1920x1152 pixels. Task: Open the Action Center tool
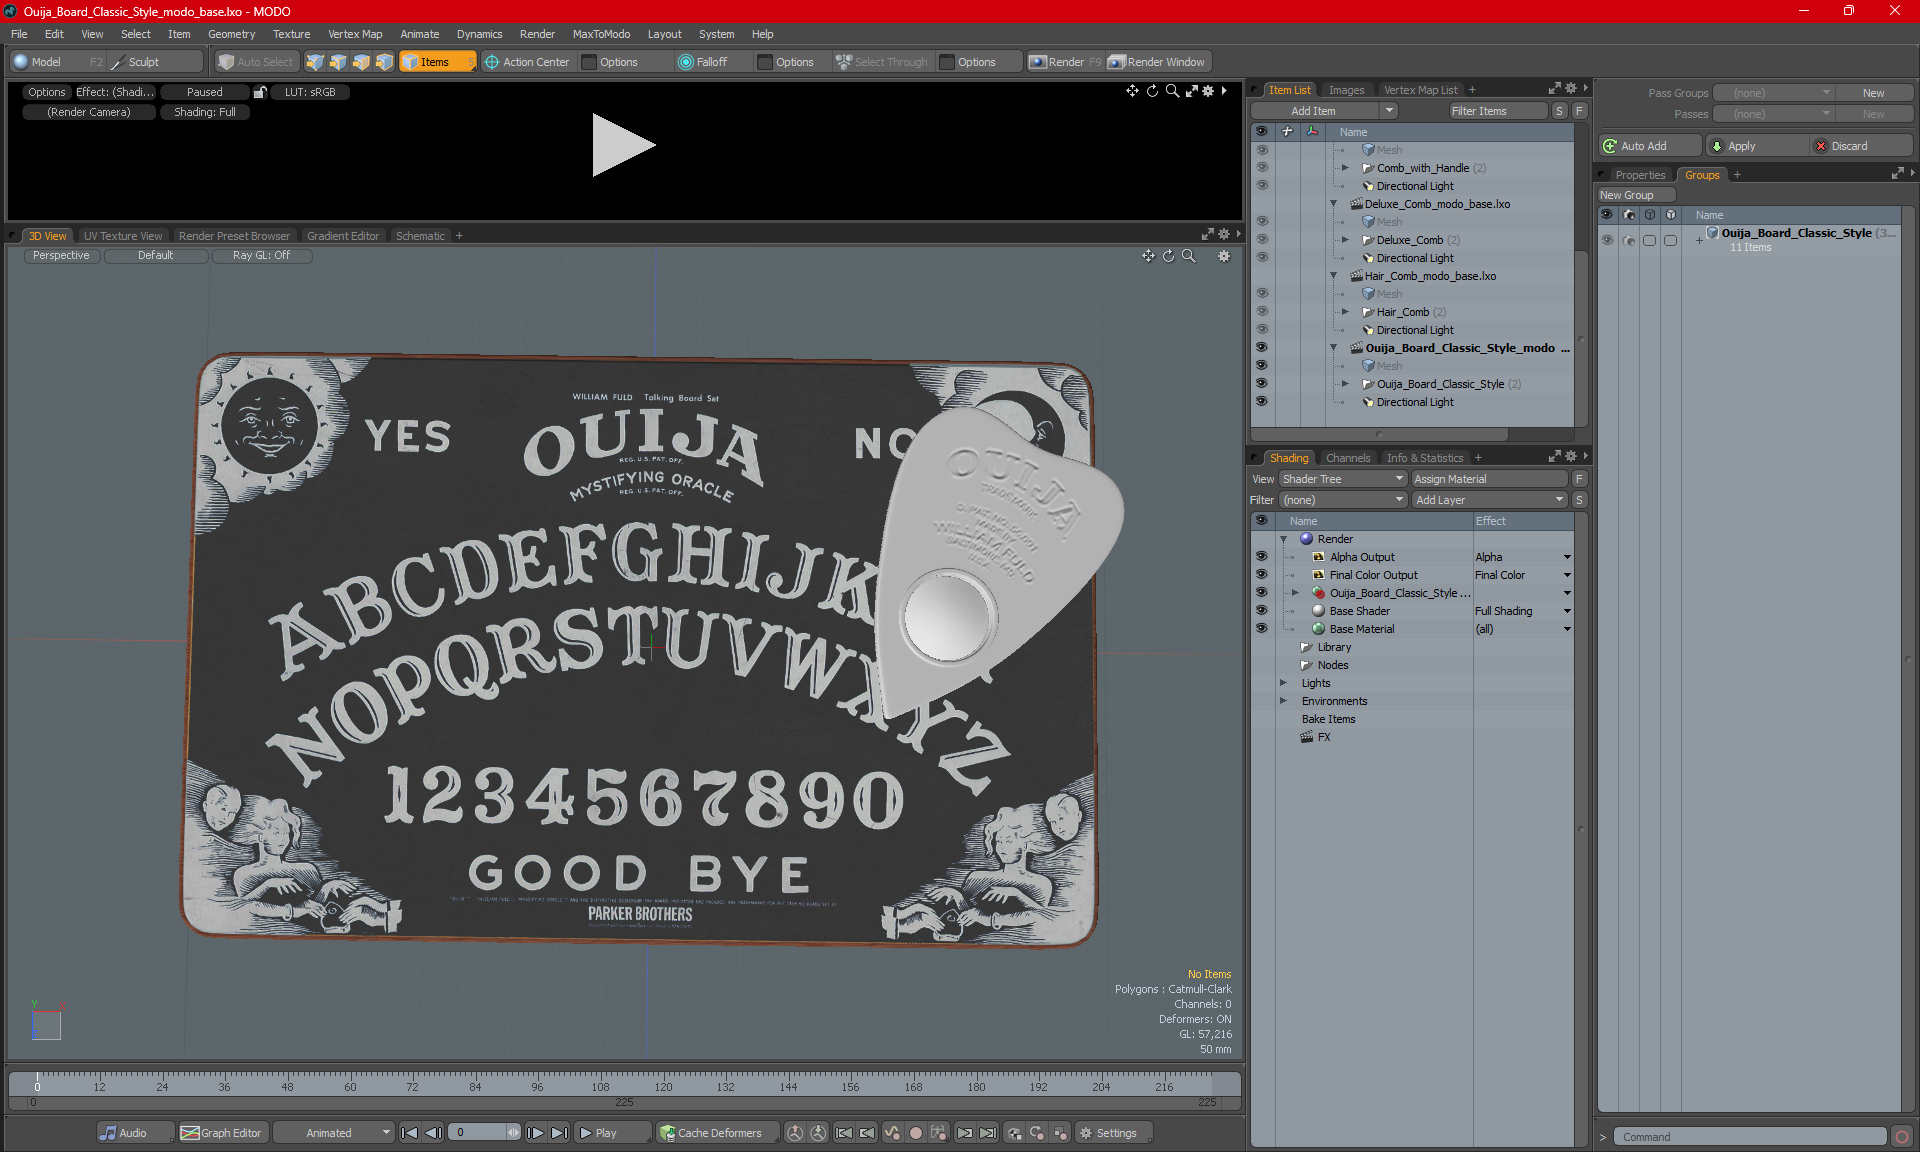527,62
